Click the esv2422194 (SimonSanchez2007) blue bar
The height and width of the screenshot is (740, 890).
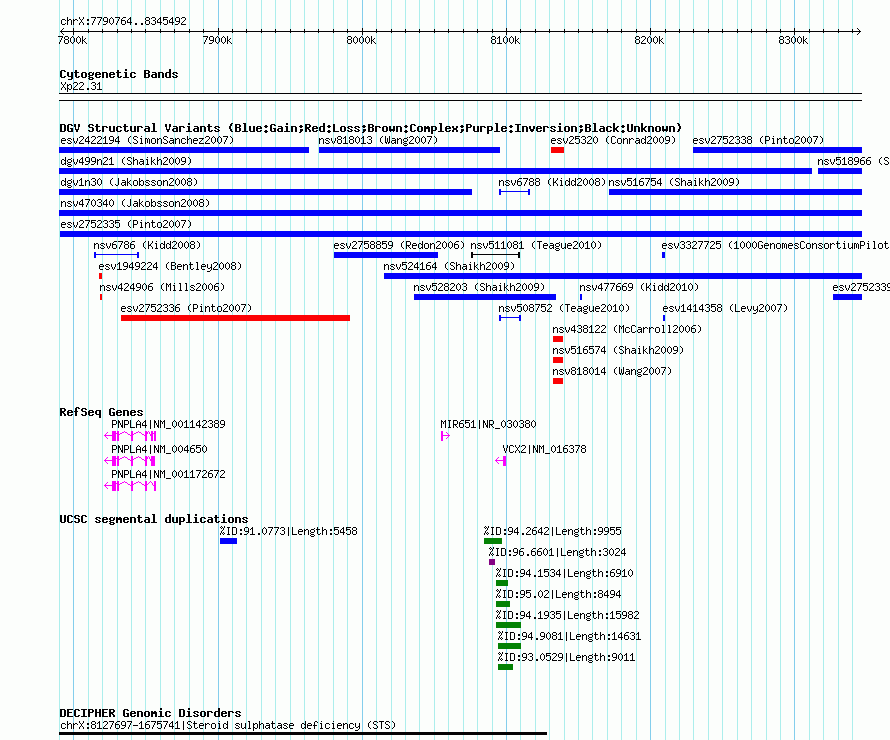(x=184, y=150)
